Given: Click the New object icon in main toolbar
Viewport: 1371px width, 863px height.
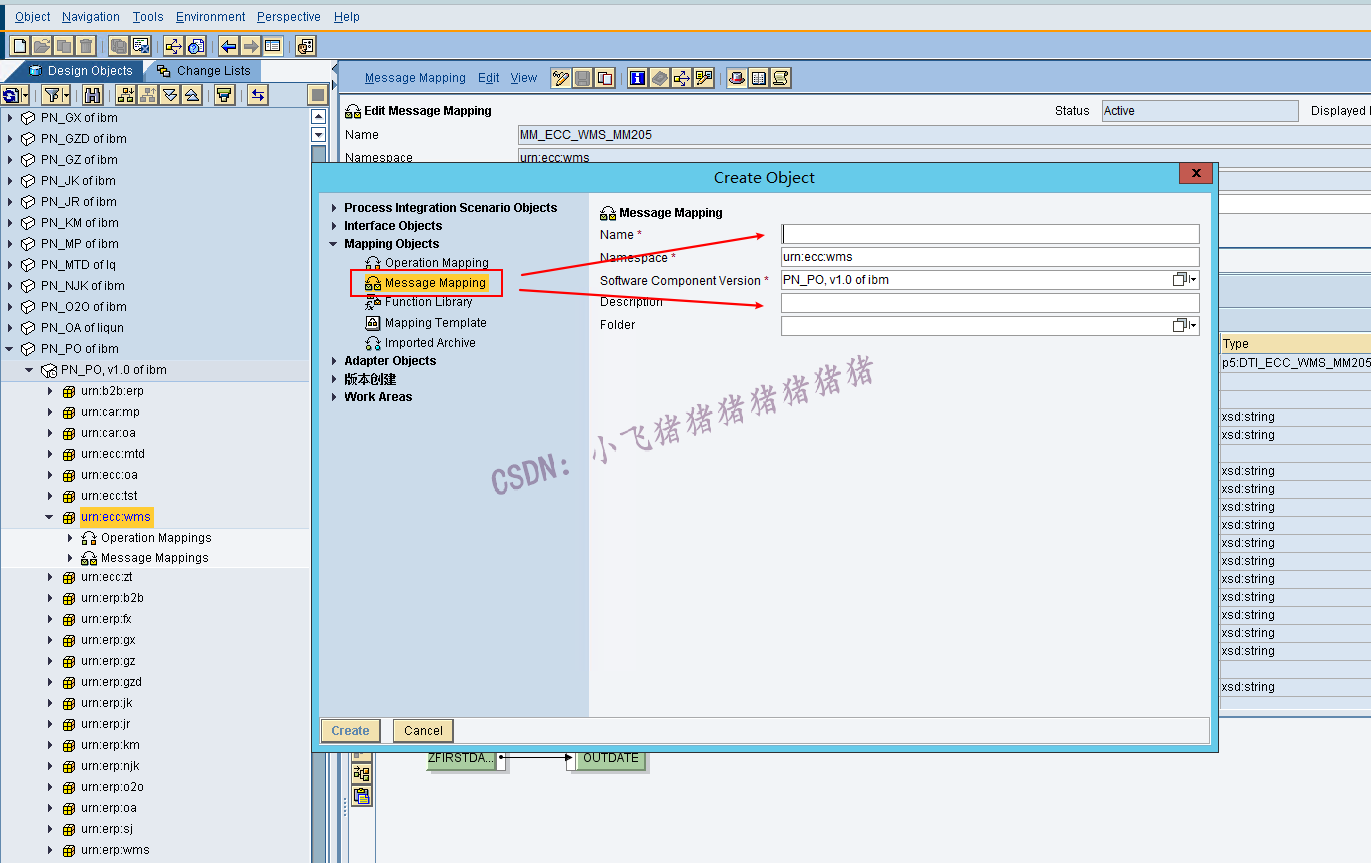Looking at the screenshot, I should pyautogui.click(x=19, y=46).
